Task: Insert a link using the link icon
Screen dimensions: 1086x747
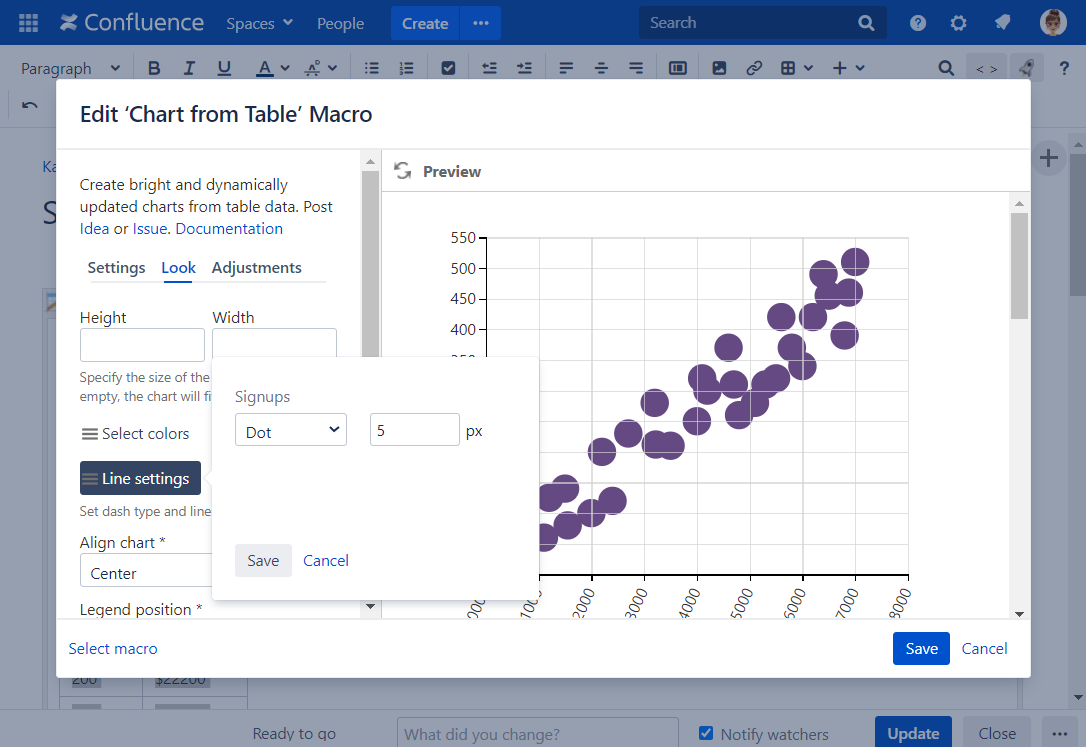Action: (754, 67)
